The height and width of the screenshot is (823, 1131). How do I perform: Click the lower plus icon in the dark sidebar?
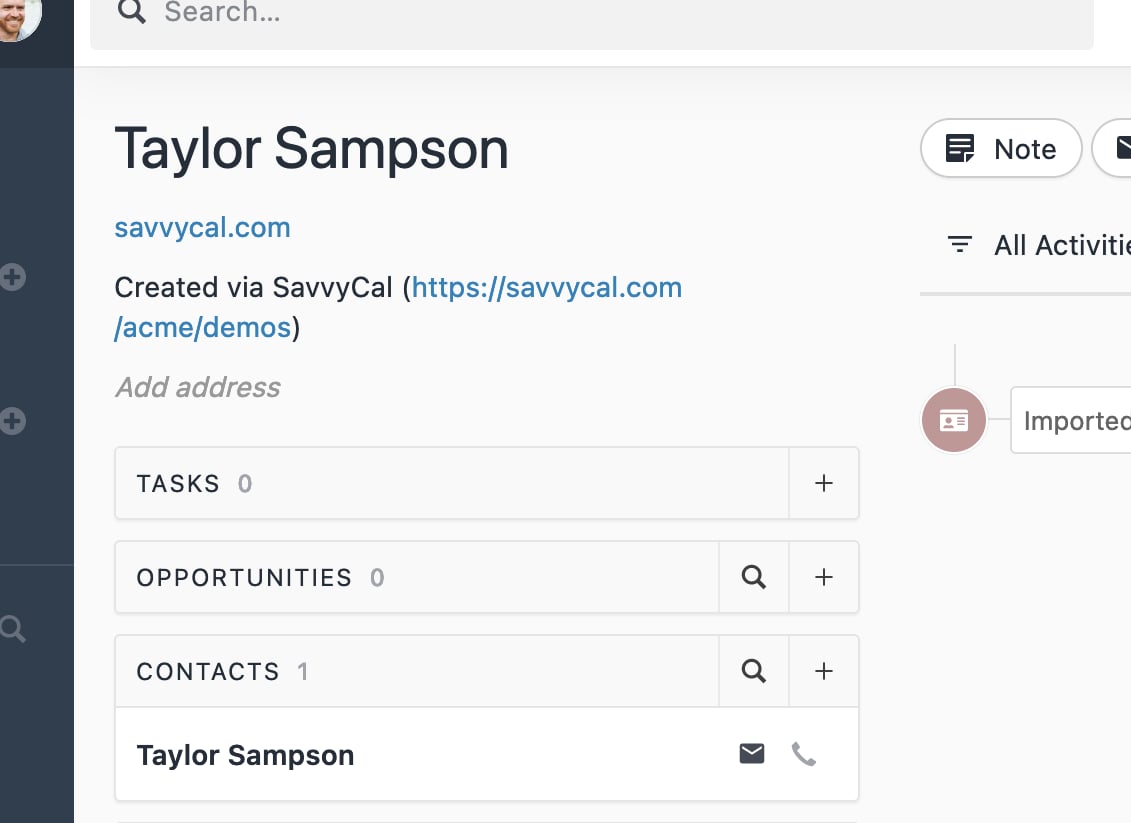13,421
